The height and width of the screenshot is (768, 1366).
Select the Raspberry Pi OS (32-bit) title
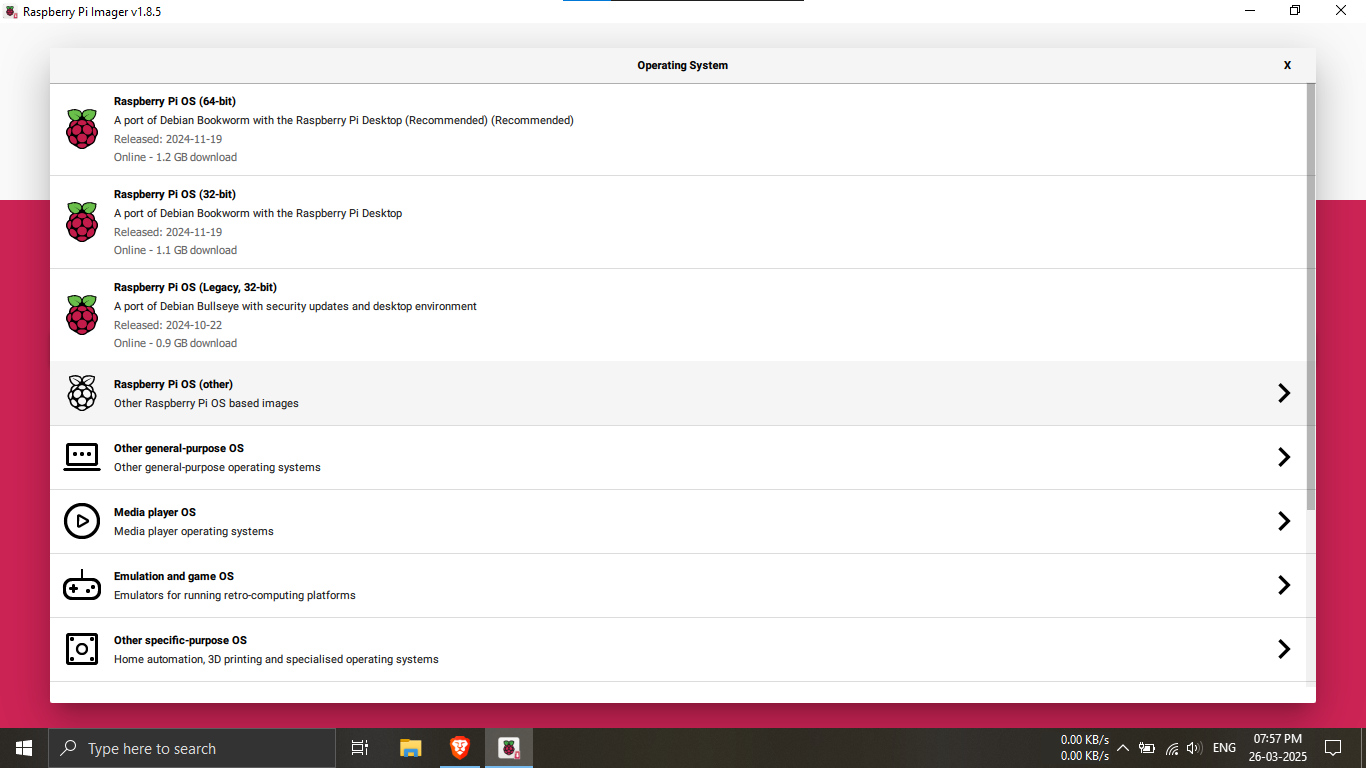pyautogui.click(x=175, y=194)
